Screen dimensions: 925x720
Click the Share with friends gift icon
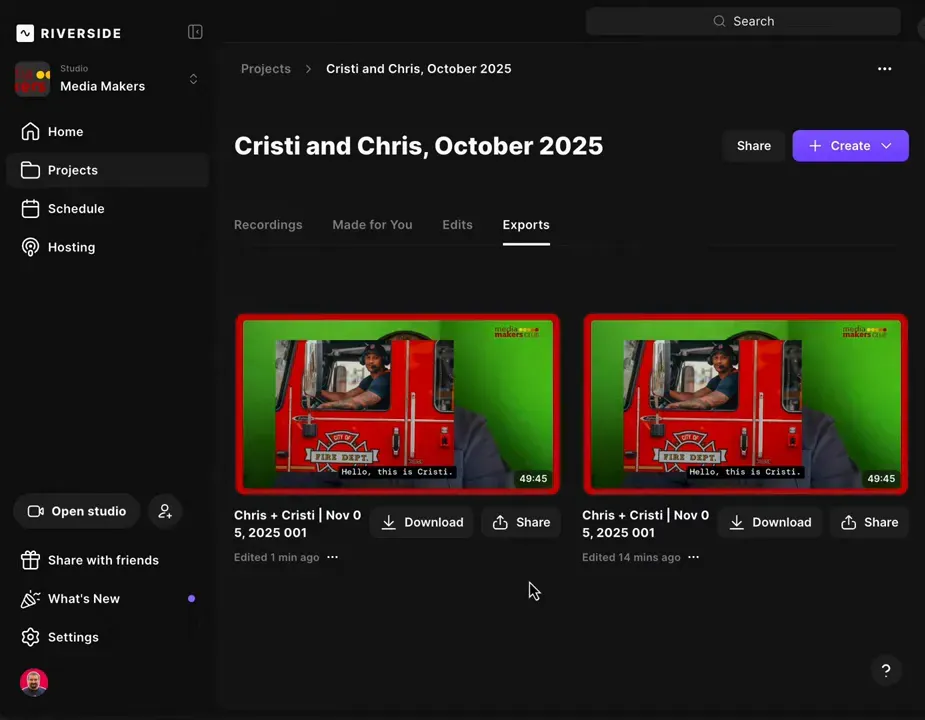[30, 560]
